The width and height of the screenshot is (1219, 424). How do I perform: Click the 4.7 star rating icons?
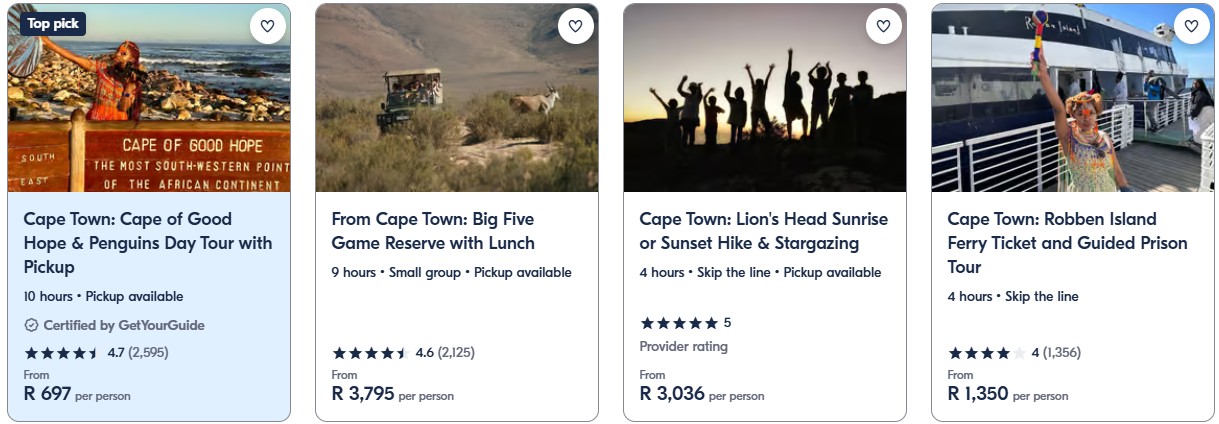point(61,353)
